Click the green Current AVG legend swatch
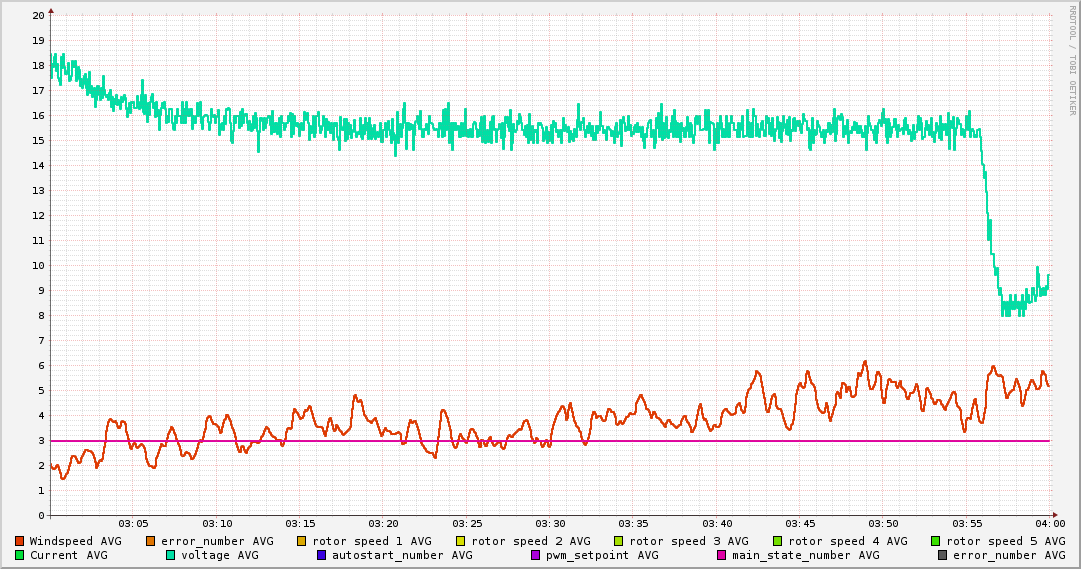Viewport: 1081px width, 569px height. tap(20, 555)
